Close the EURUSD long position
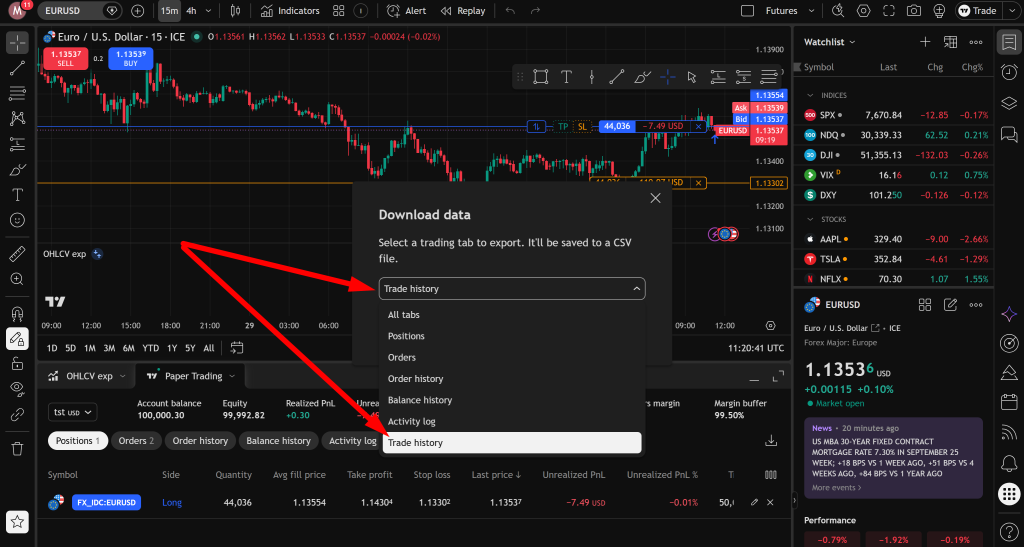Screen dimensions: 1024x547 pos(770,502)
